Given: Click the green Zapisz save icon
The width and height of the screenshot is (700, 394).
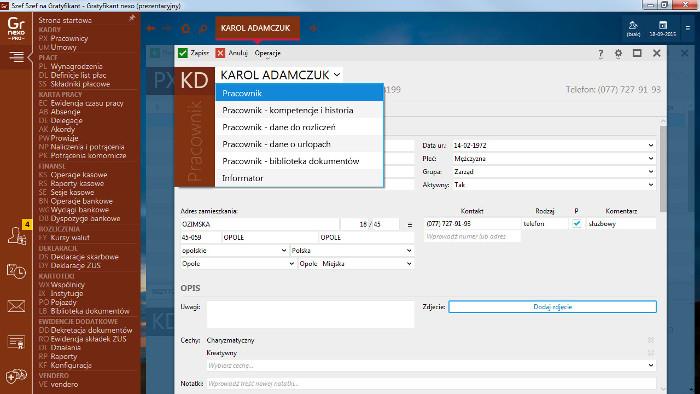Looking at the screenshot, I should (183, 53).
